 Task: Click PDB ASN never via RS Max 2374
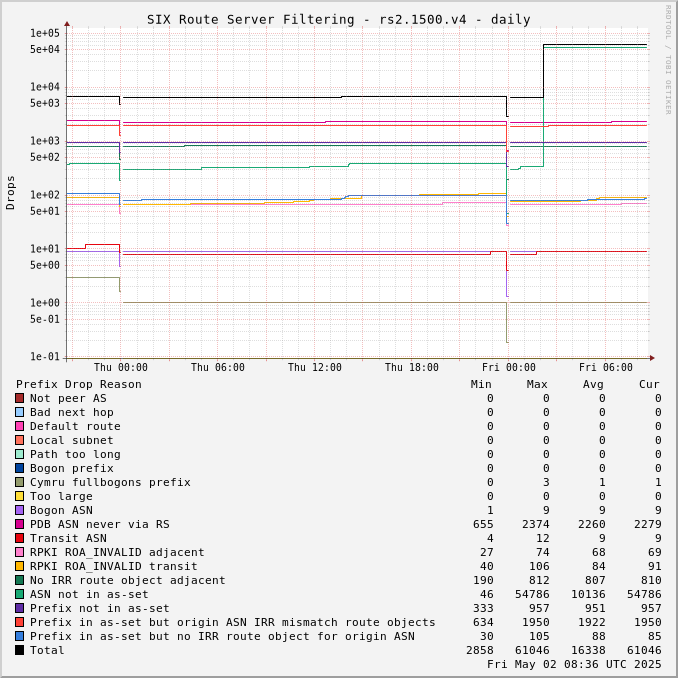(x=536, y=524)
